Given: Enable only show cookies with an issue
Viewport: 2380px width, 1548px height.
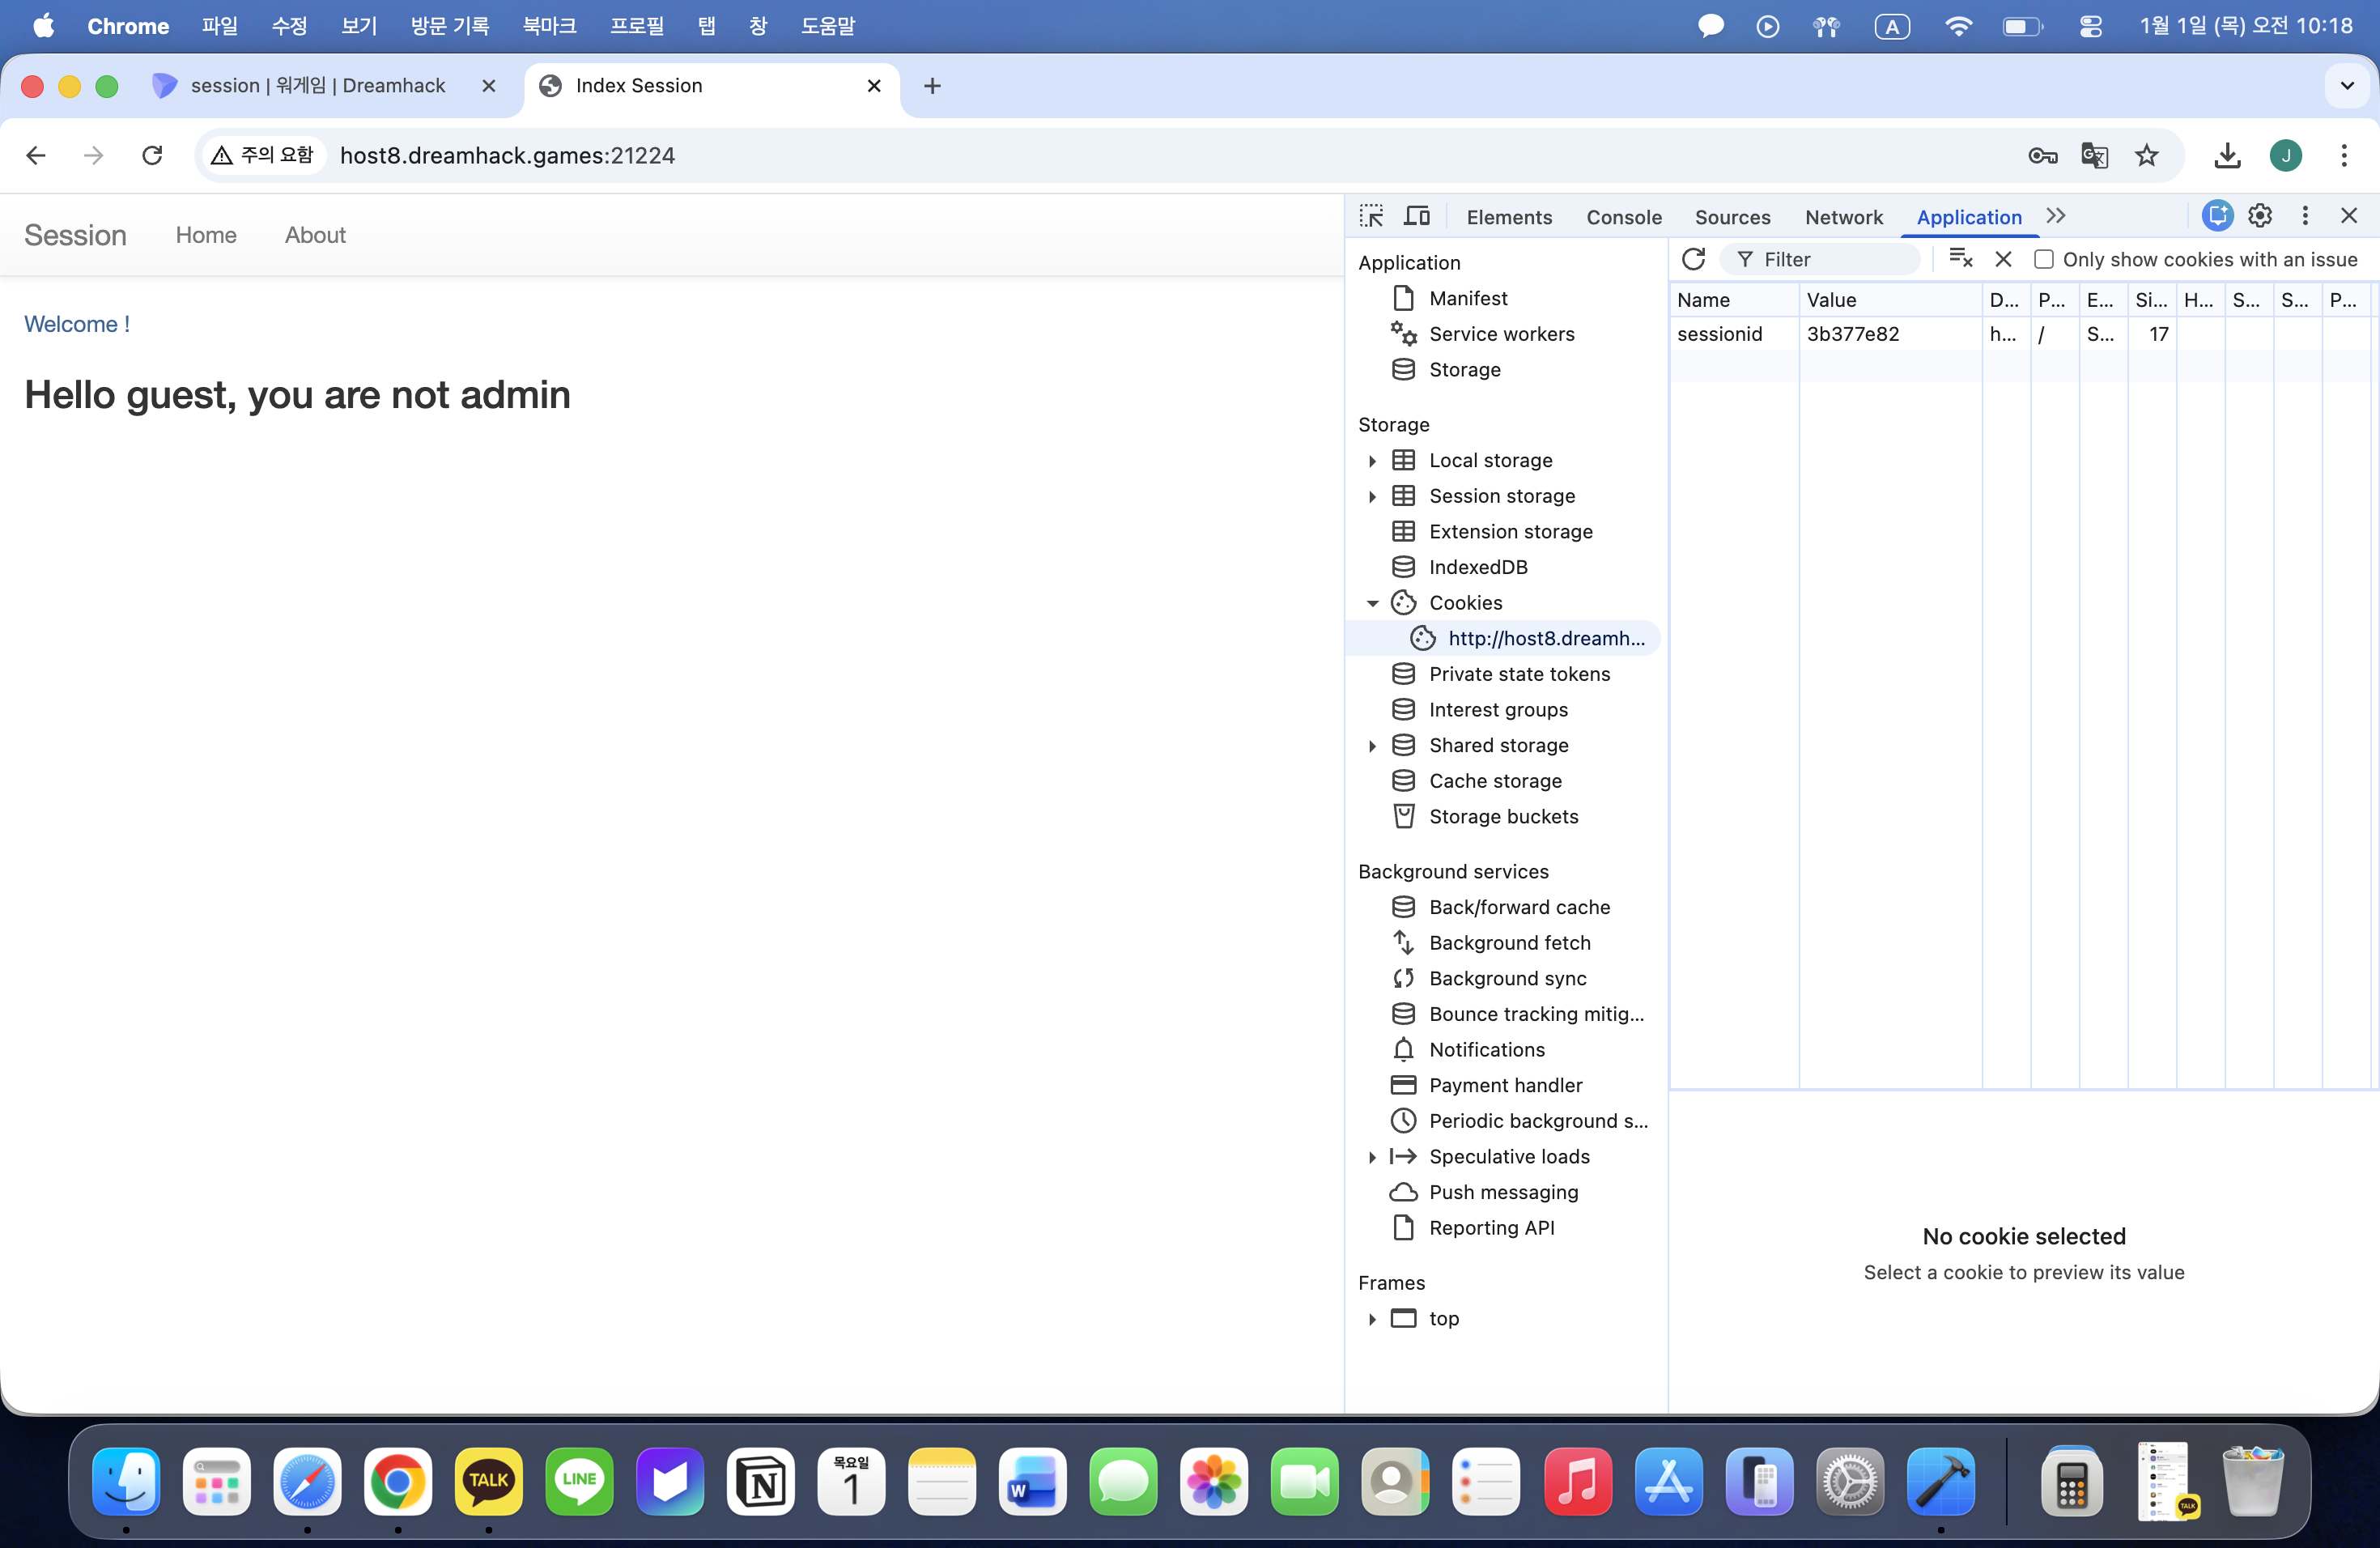Looking at the screenshot, I should 2044,259.
